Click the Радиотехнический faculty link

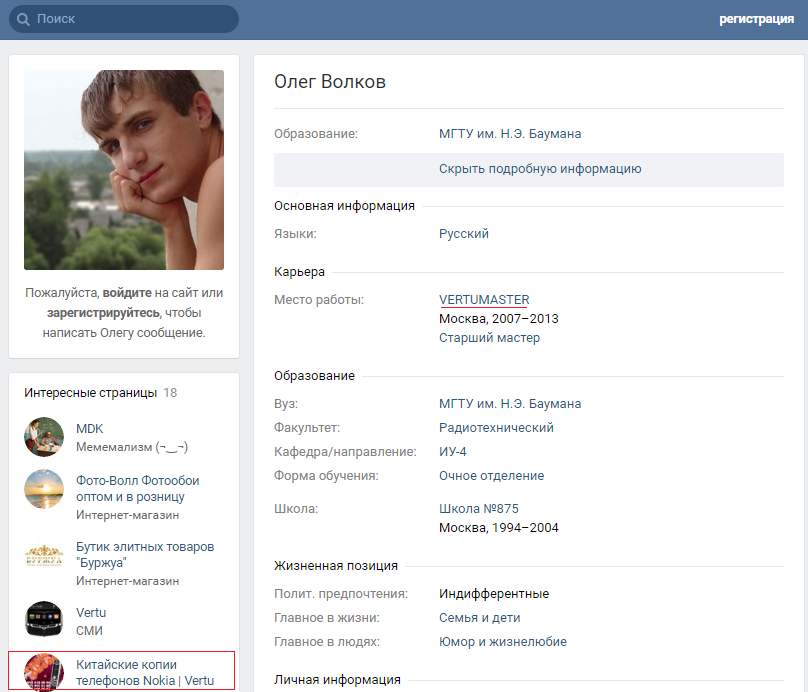pyautogui.click(x=496, y=428)
